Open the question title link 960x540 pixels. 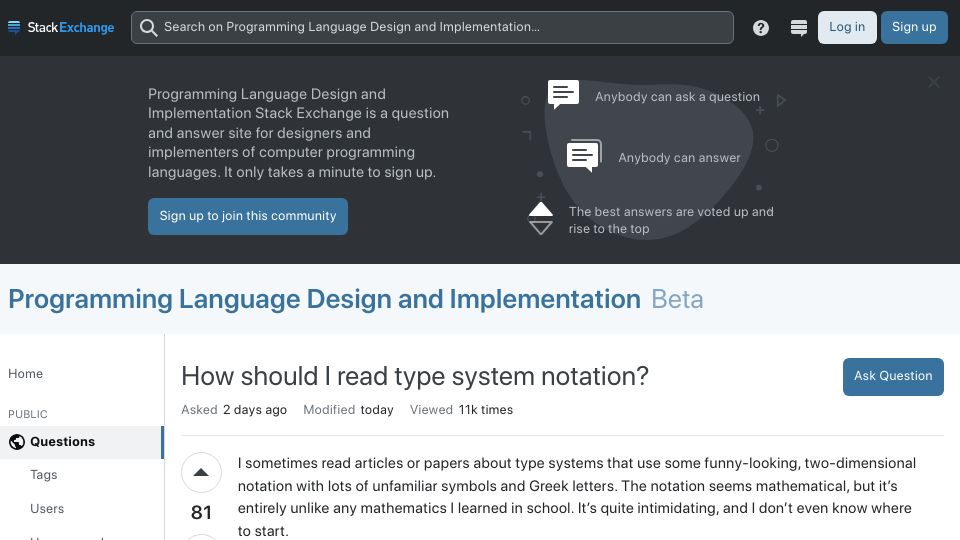point(414,377)
